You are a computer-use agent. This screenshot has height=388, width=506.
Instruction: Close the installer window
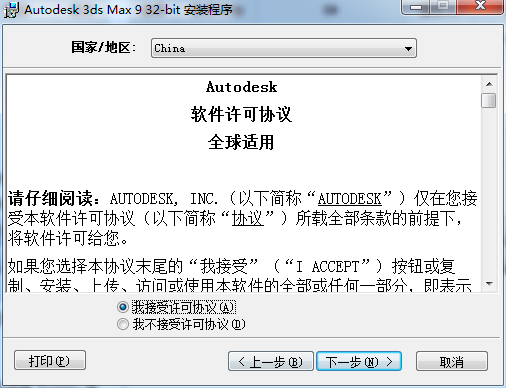click(480, 7)
